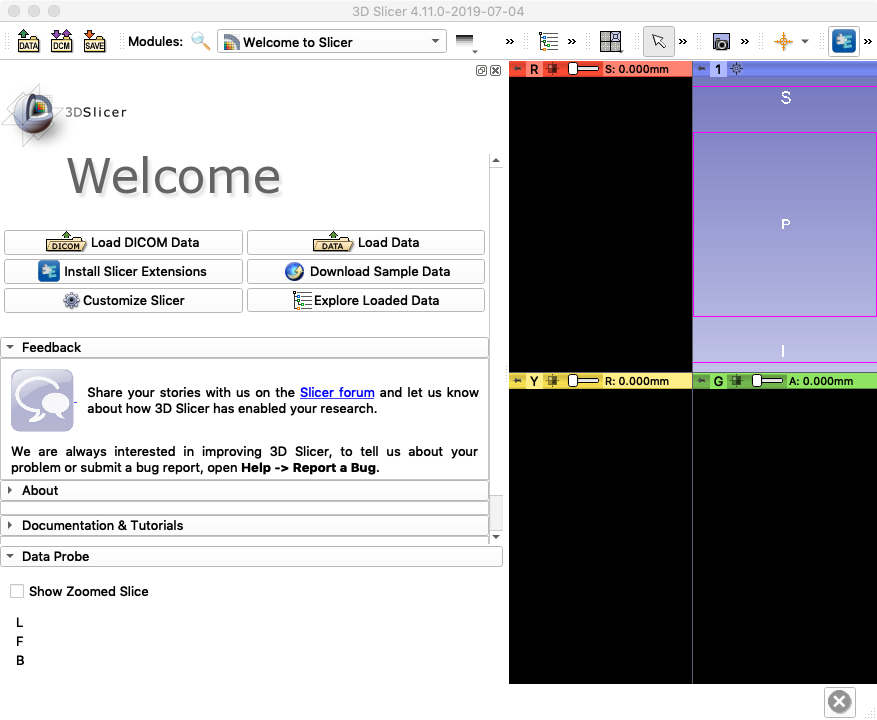Viewport: 877px width, 720px height.
Task: Click the 'A: 0.000mm' offset value
Action: pyautogui.click(x=821, y=381)
